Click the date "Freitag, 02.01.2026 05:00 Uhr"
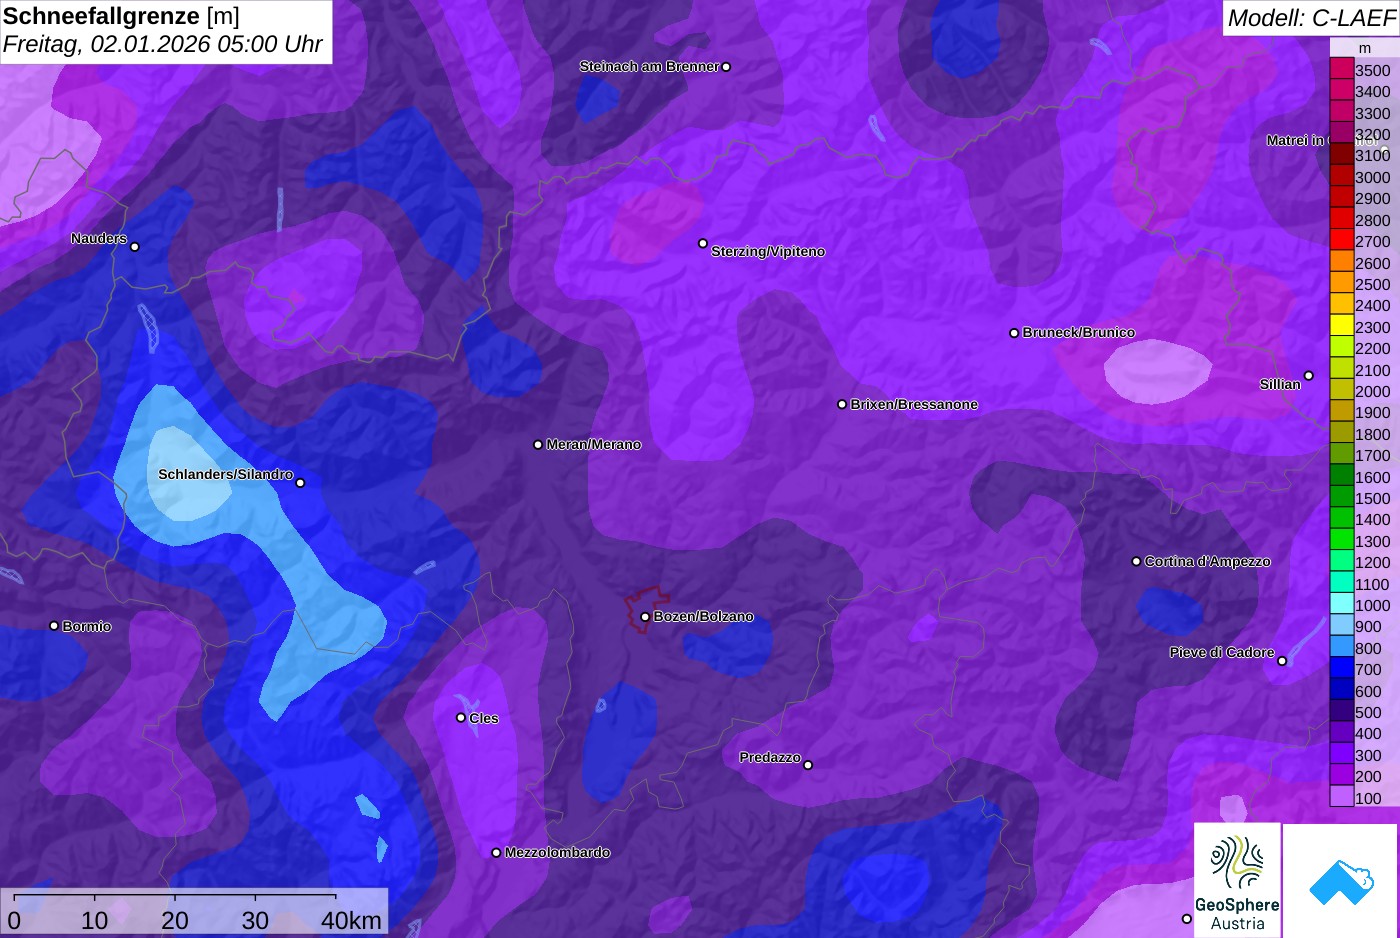The image size is (1400, 938). tap(163, 45)
